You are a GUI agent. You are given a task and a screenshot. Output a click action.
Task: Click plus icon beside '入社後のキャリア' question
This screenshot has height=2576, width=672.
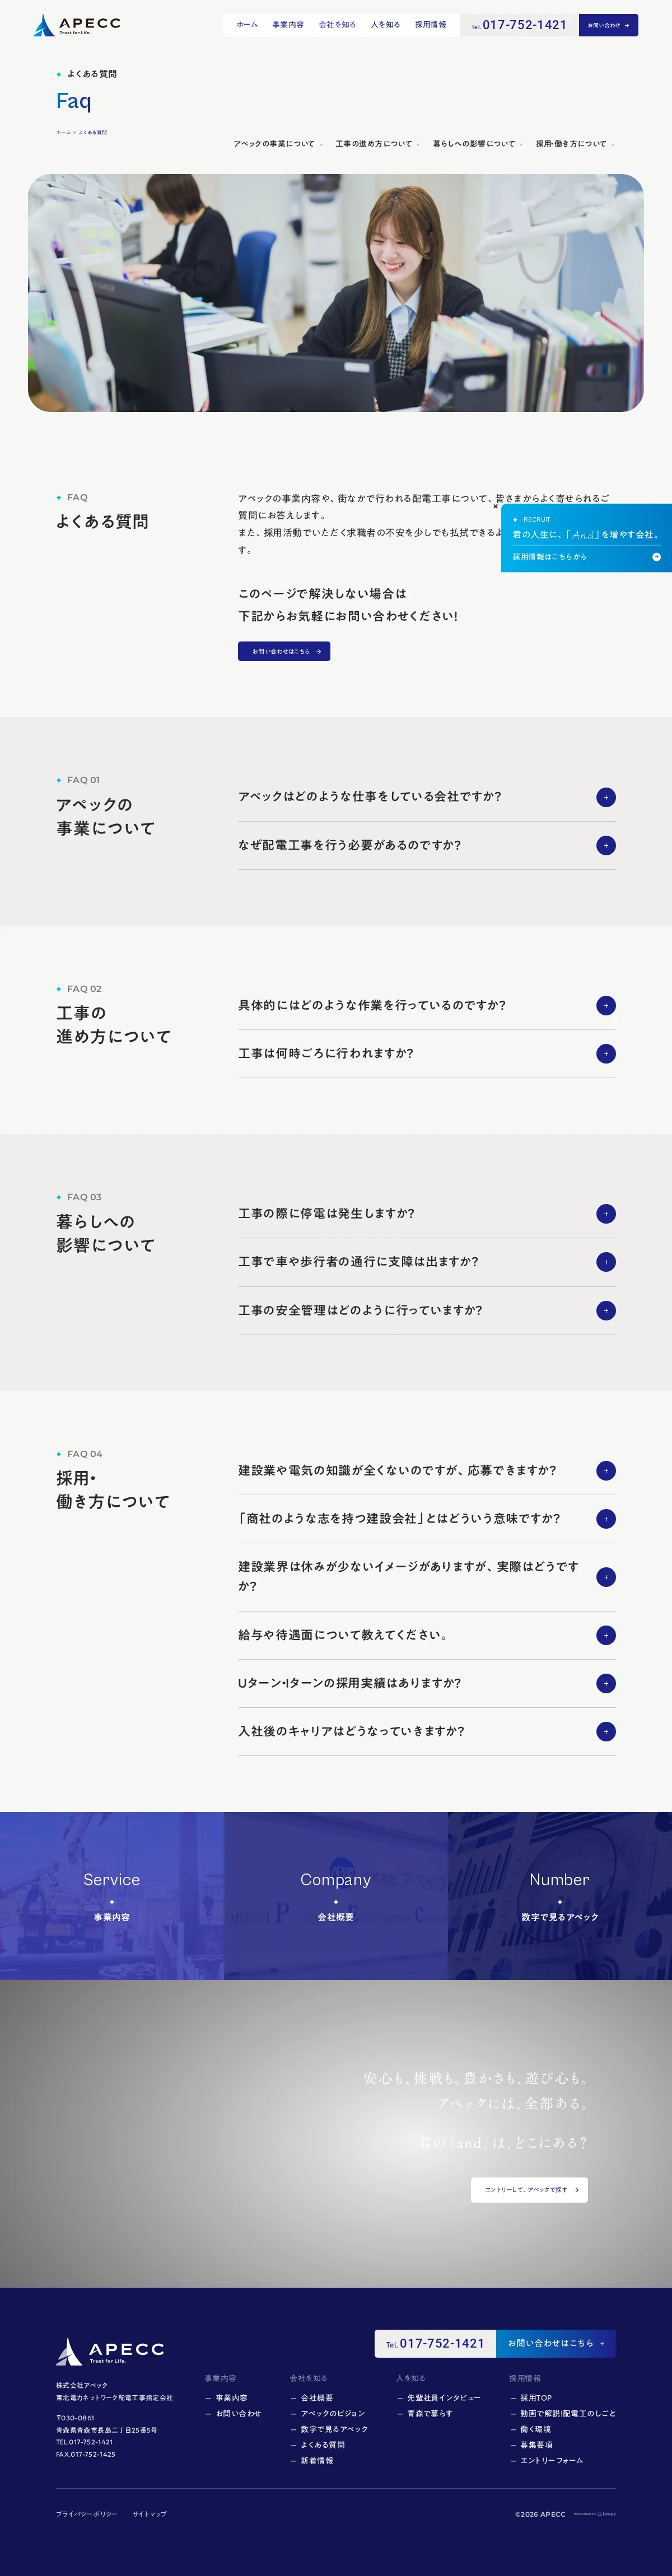tap(605, 1731)
